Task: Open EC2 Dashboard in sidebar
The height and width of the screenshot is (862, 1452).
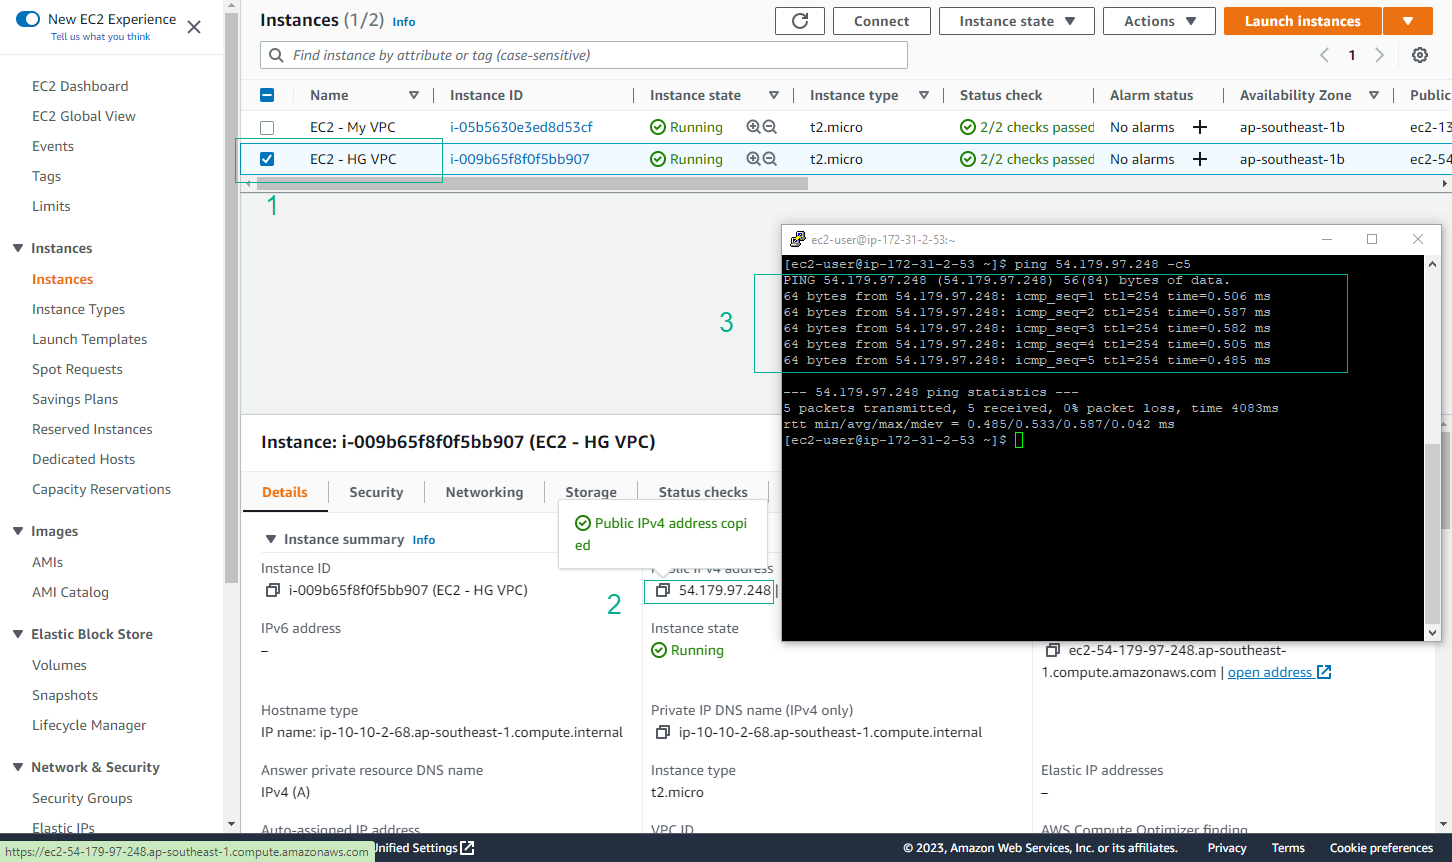Action: coord(80,86)
